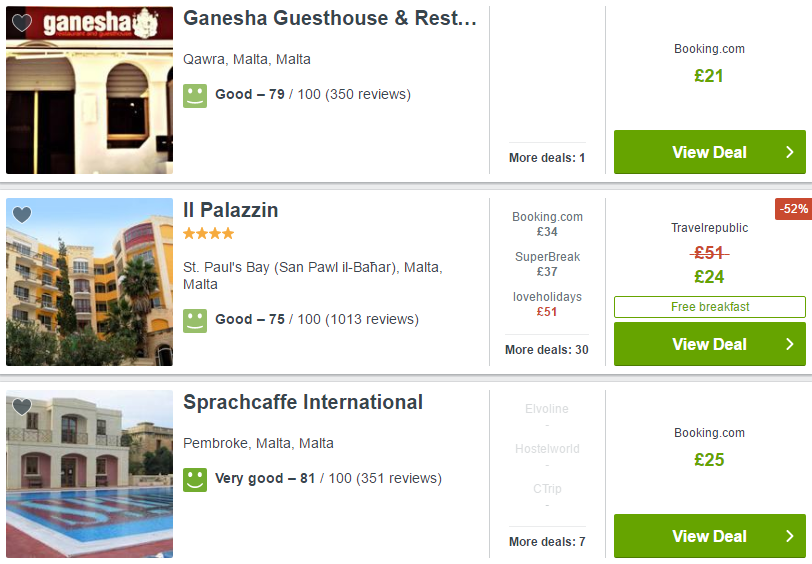Expand More deals: 30 for Il Palazzin
Image resolution: width=812 pixels, height=564 pixels.
pyautogui.click(x=547, y=350)
